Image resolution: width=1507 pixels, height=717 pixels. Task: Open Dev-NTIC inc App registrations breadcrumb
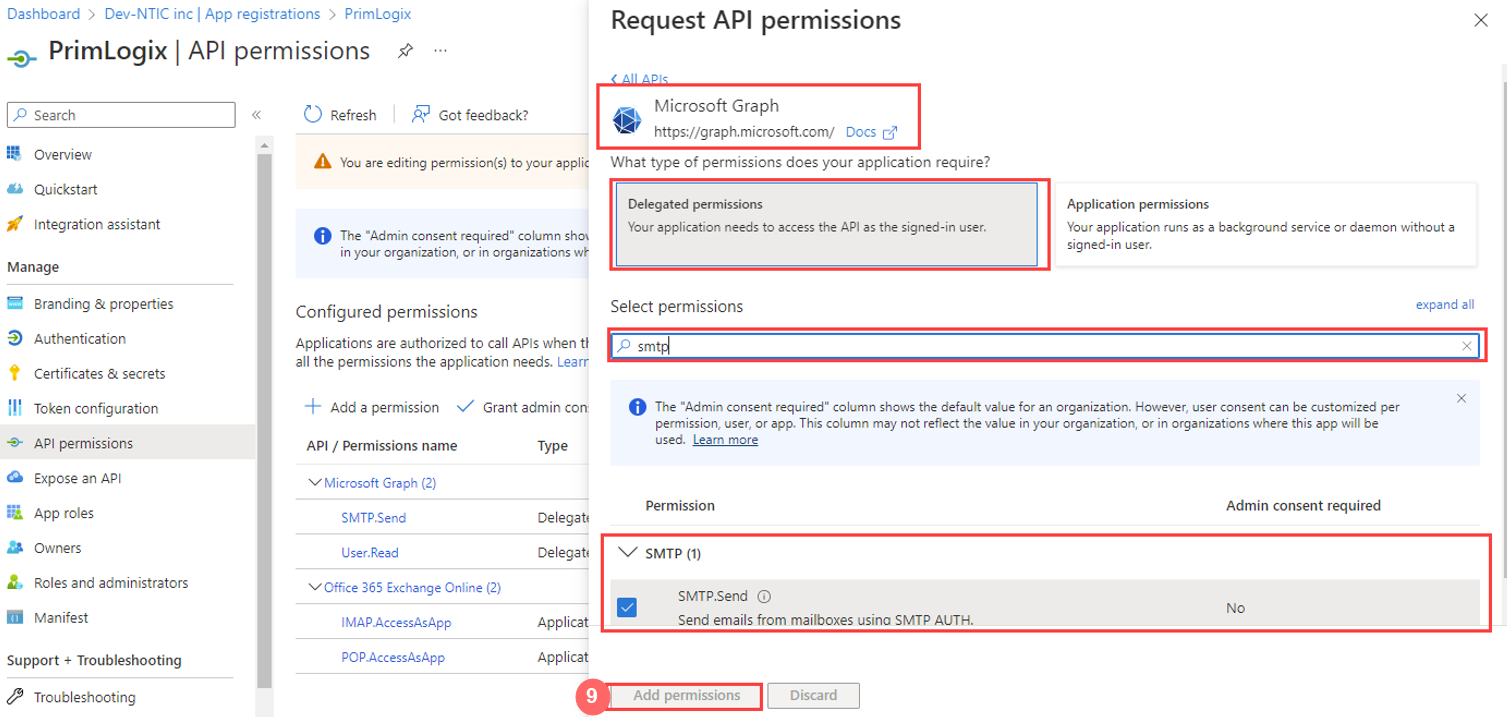click(212, 14)
